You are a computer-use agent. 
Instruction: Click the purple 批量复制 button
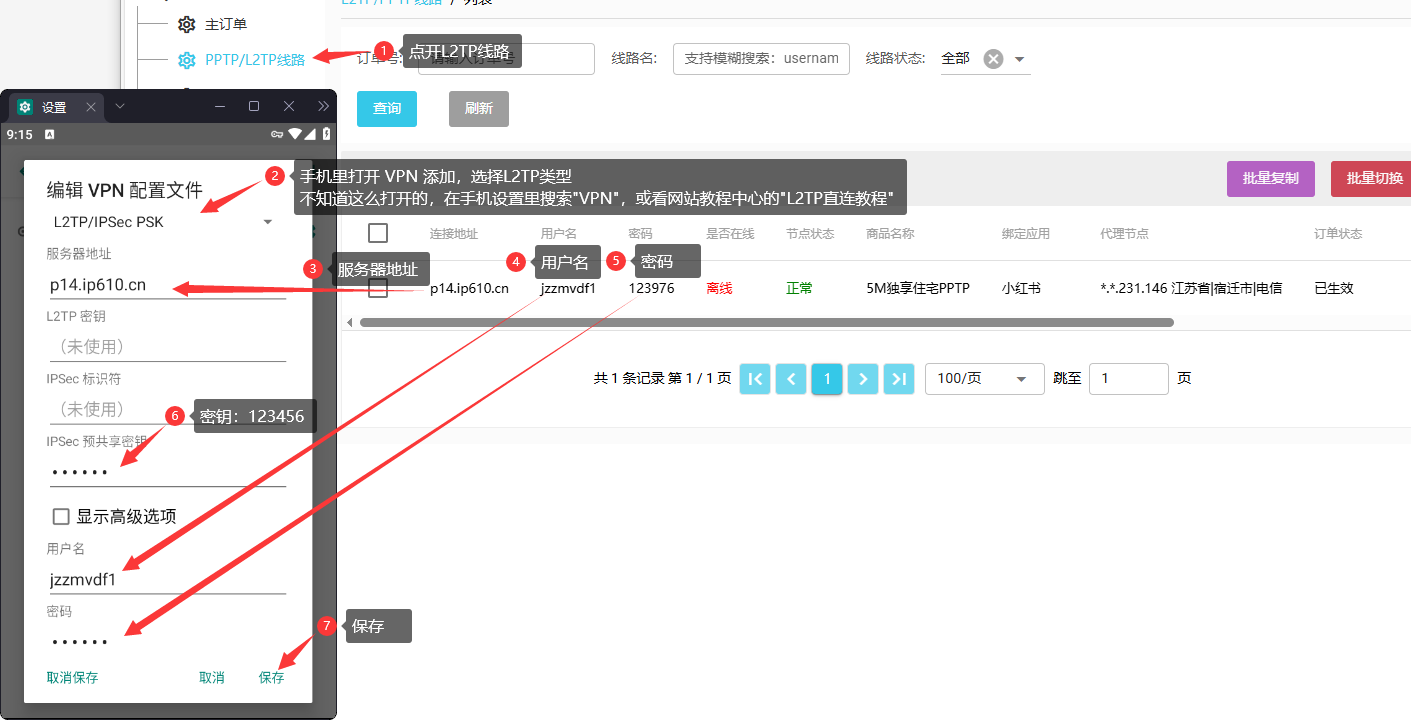coord(1271,179)
